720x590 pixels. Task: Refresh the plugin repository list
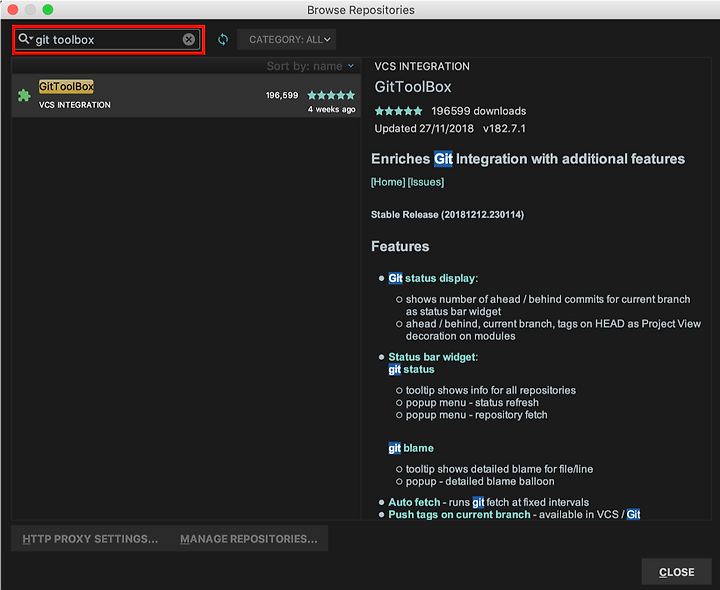(x=223, y=39)
